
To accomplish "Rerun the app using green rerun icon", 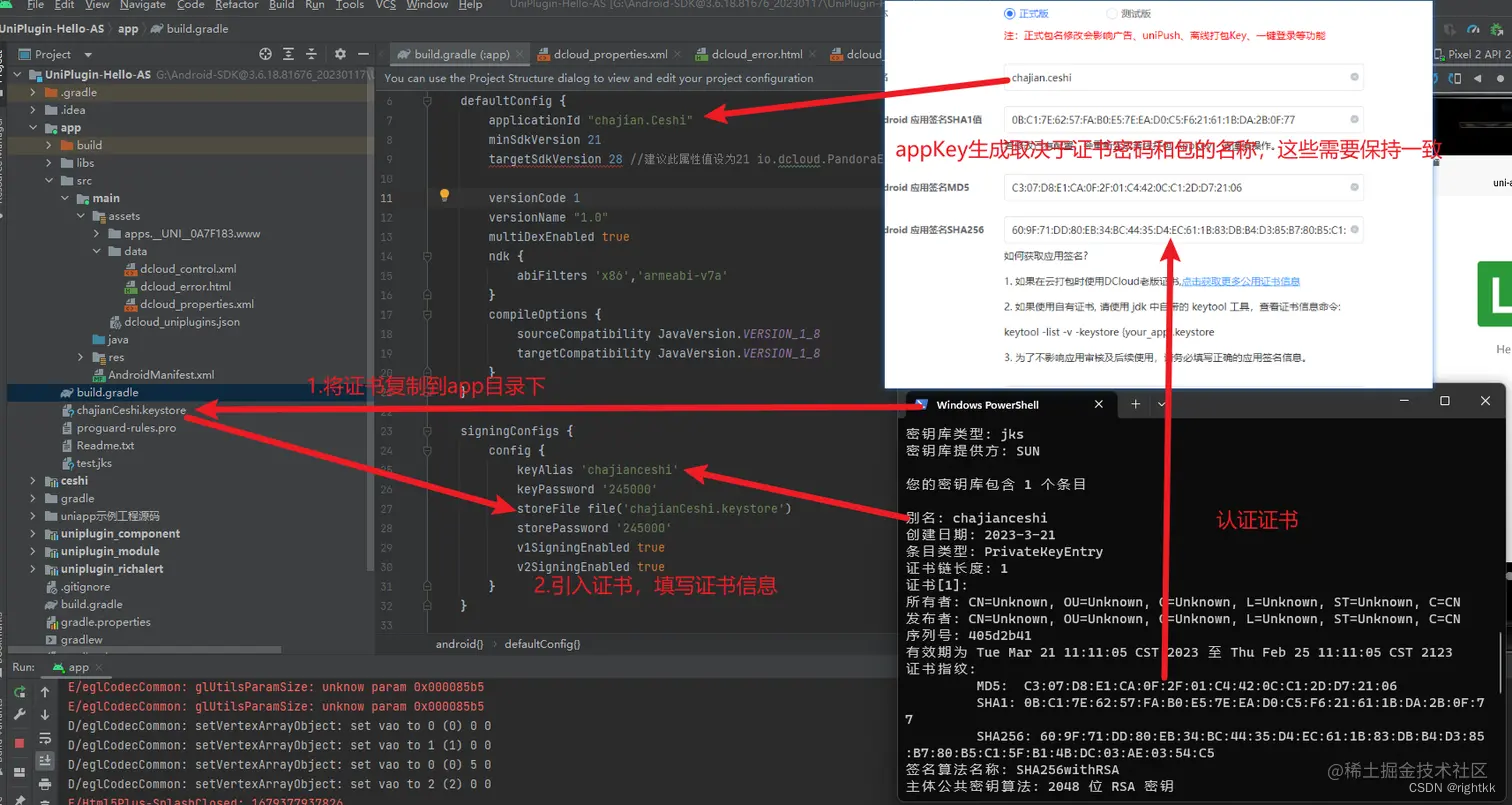I will point(19,692).
